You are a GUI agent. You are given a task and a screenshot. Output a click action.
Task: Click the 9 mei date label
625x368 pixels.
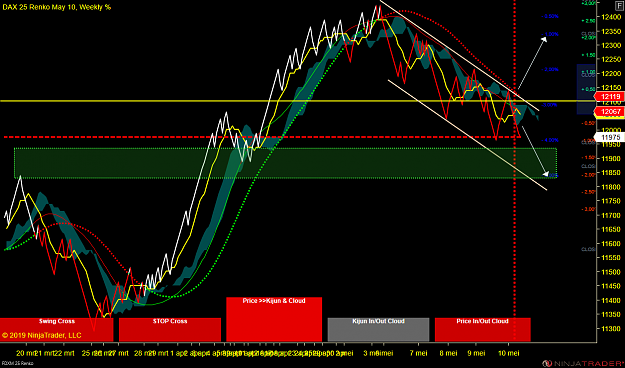tap(477, 353)
